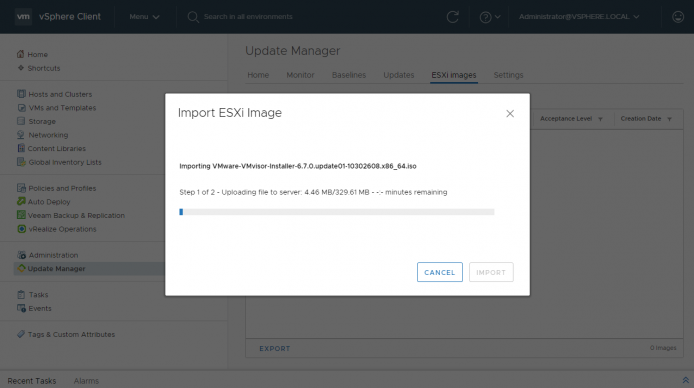Click the Content Libraries icon
Screen dimensions: 694x388
coord(21,148)
